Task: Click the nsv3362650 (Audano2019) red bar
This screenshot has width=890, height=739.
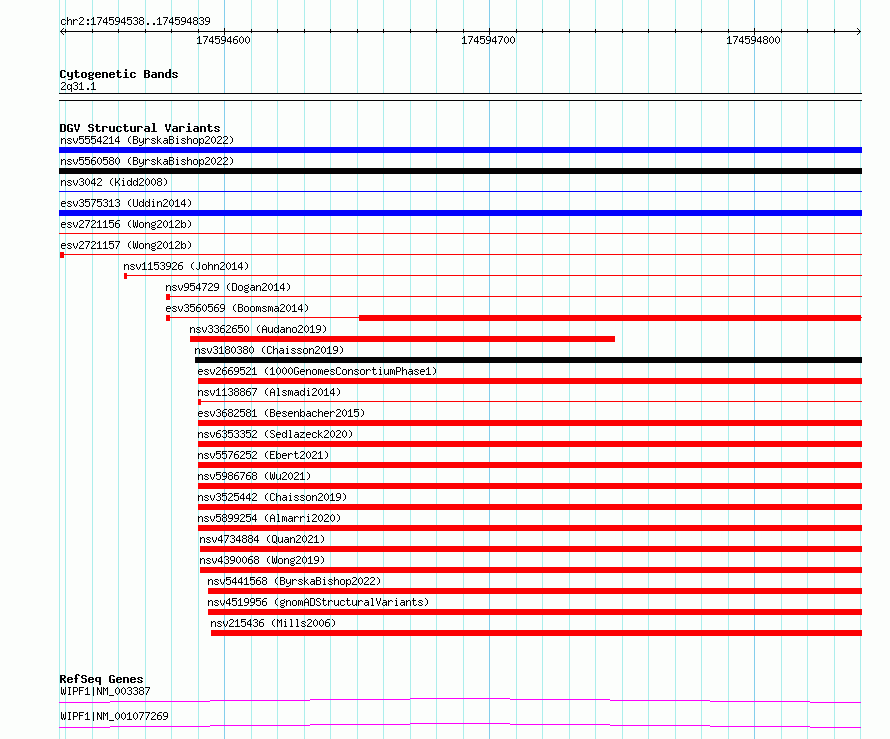Action: tap(402, 339)
